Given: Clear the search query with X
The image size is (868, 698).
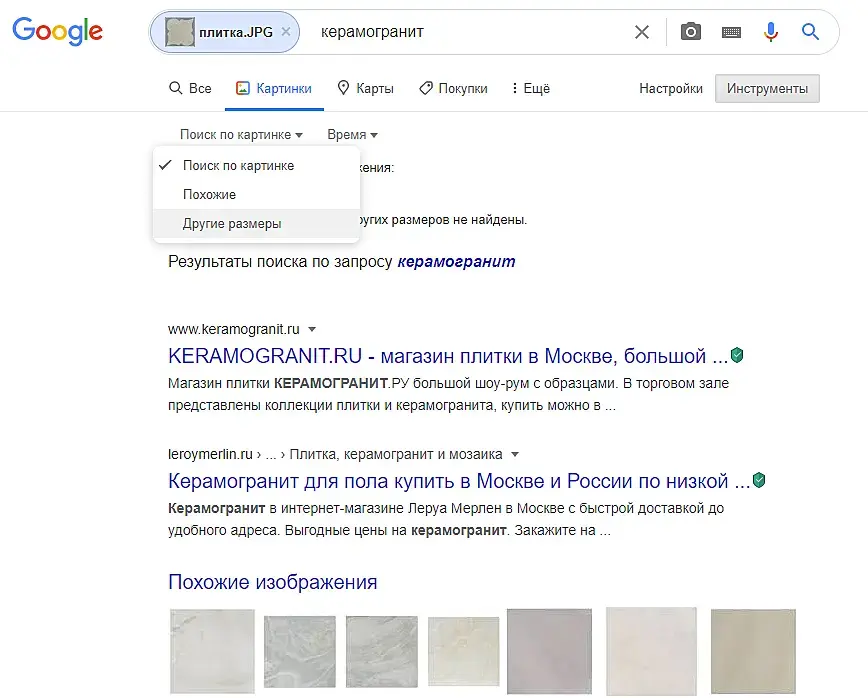Looking at the screenshot, I should click(642, 32).
